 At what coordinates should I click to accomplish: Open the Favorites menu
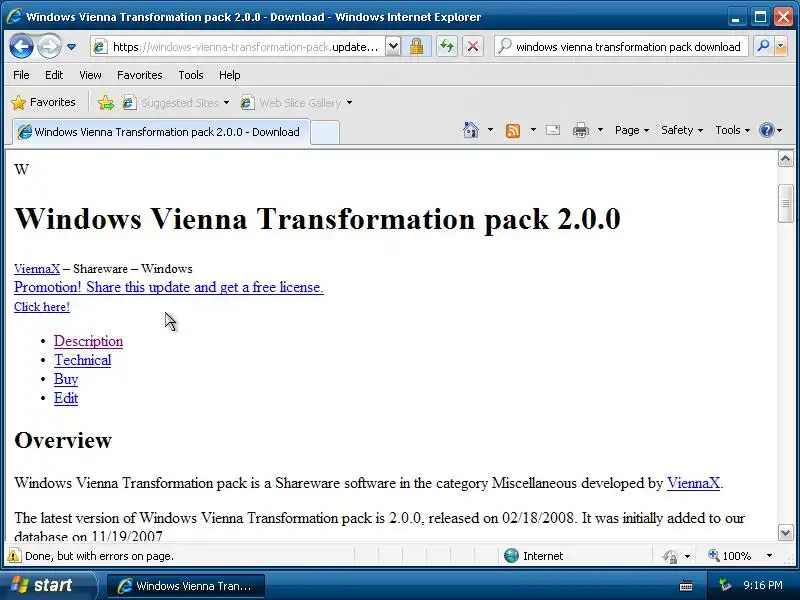[139, 75]
